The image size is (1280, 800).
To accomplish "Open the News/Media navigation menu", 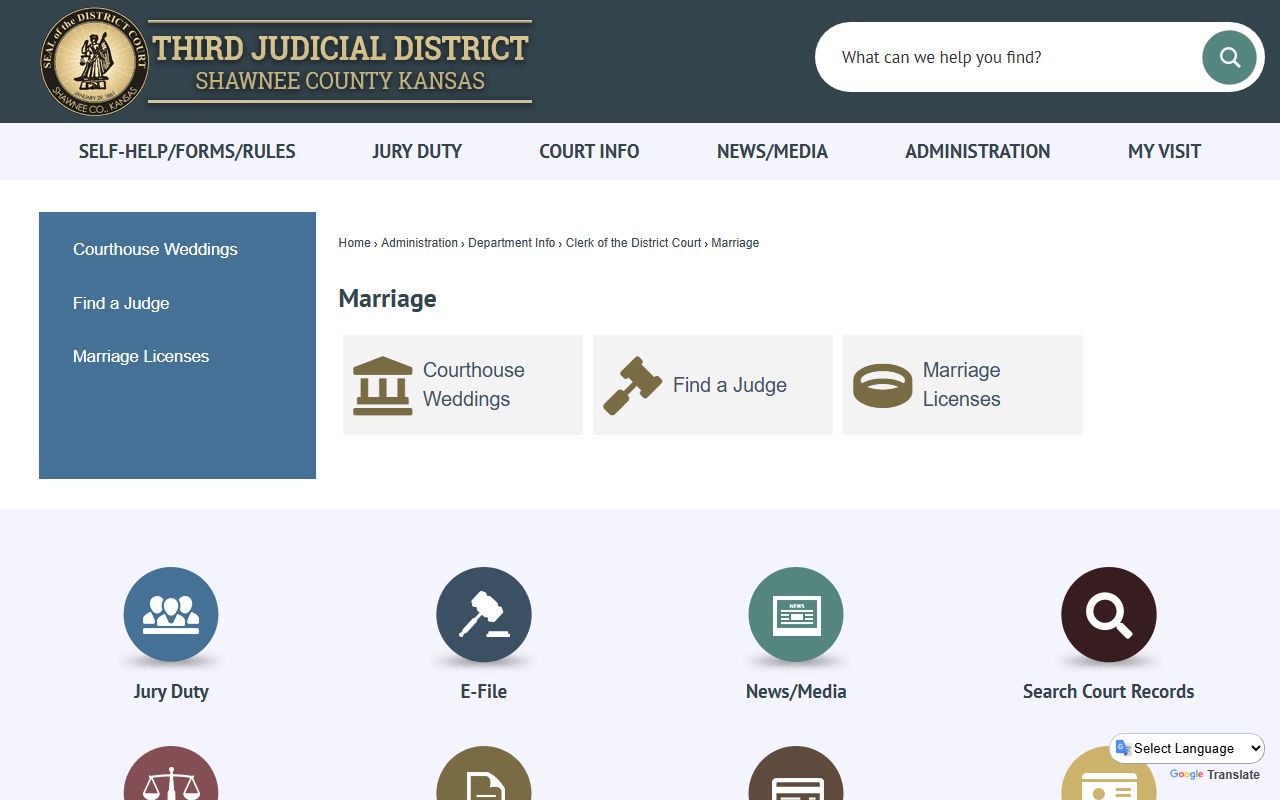I will click(772, 151).
